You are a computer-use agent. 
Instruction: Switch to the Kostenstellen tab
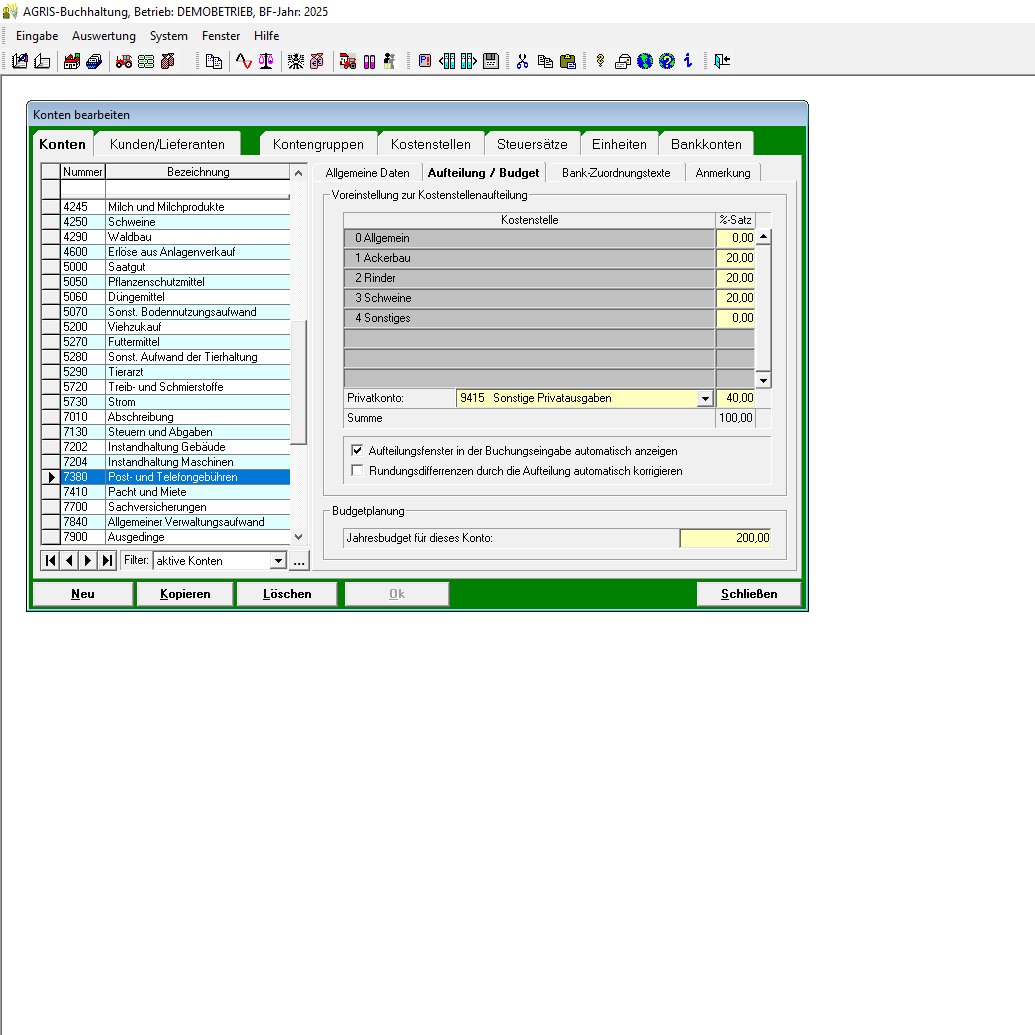430,144
